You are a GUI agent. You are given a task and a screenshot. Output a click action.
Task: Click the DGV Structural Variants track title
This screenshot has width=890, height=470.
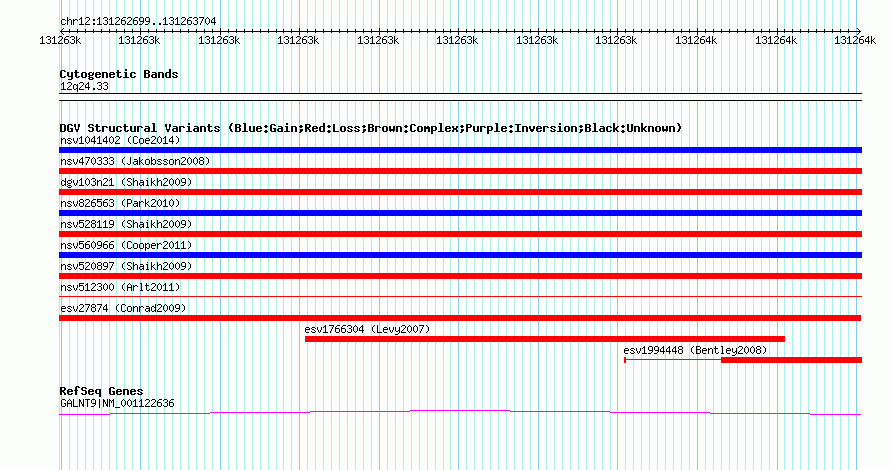[x=371, y=128]
